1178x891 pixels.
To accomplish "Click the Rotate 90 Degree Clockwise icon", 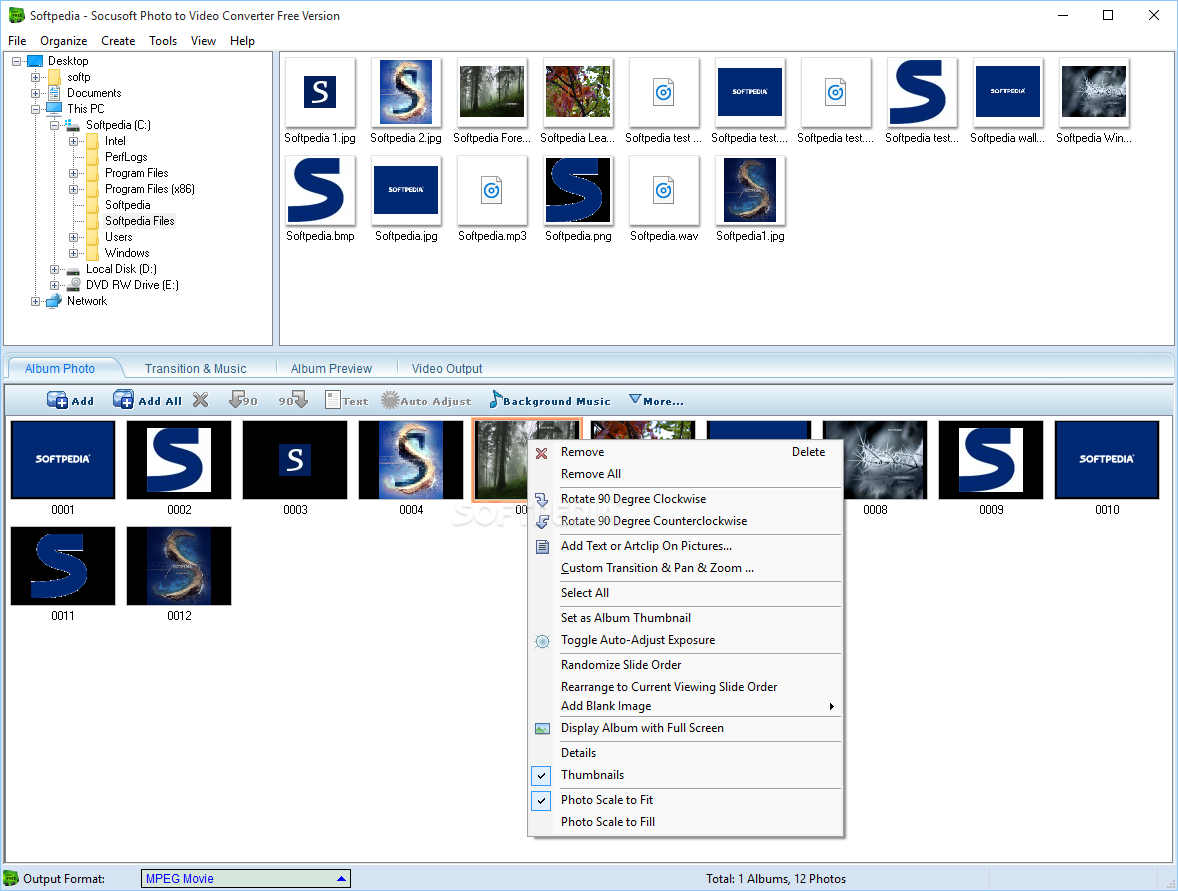I will coord(542,499).
